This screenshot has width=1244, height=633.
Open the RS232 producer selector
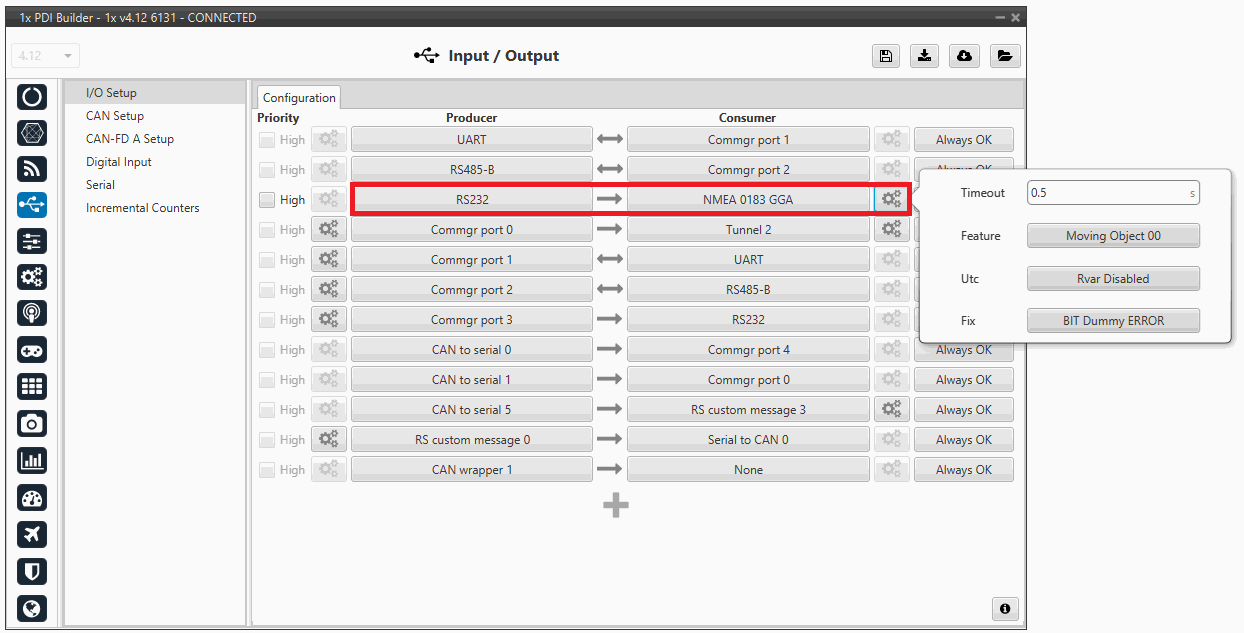coord(472,200)
